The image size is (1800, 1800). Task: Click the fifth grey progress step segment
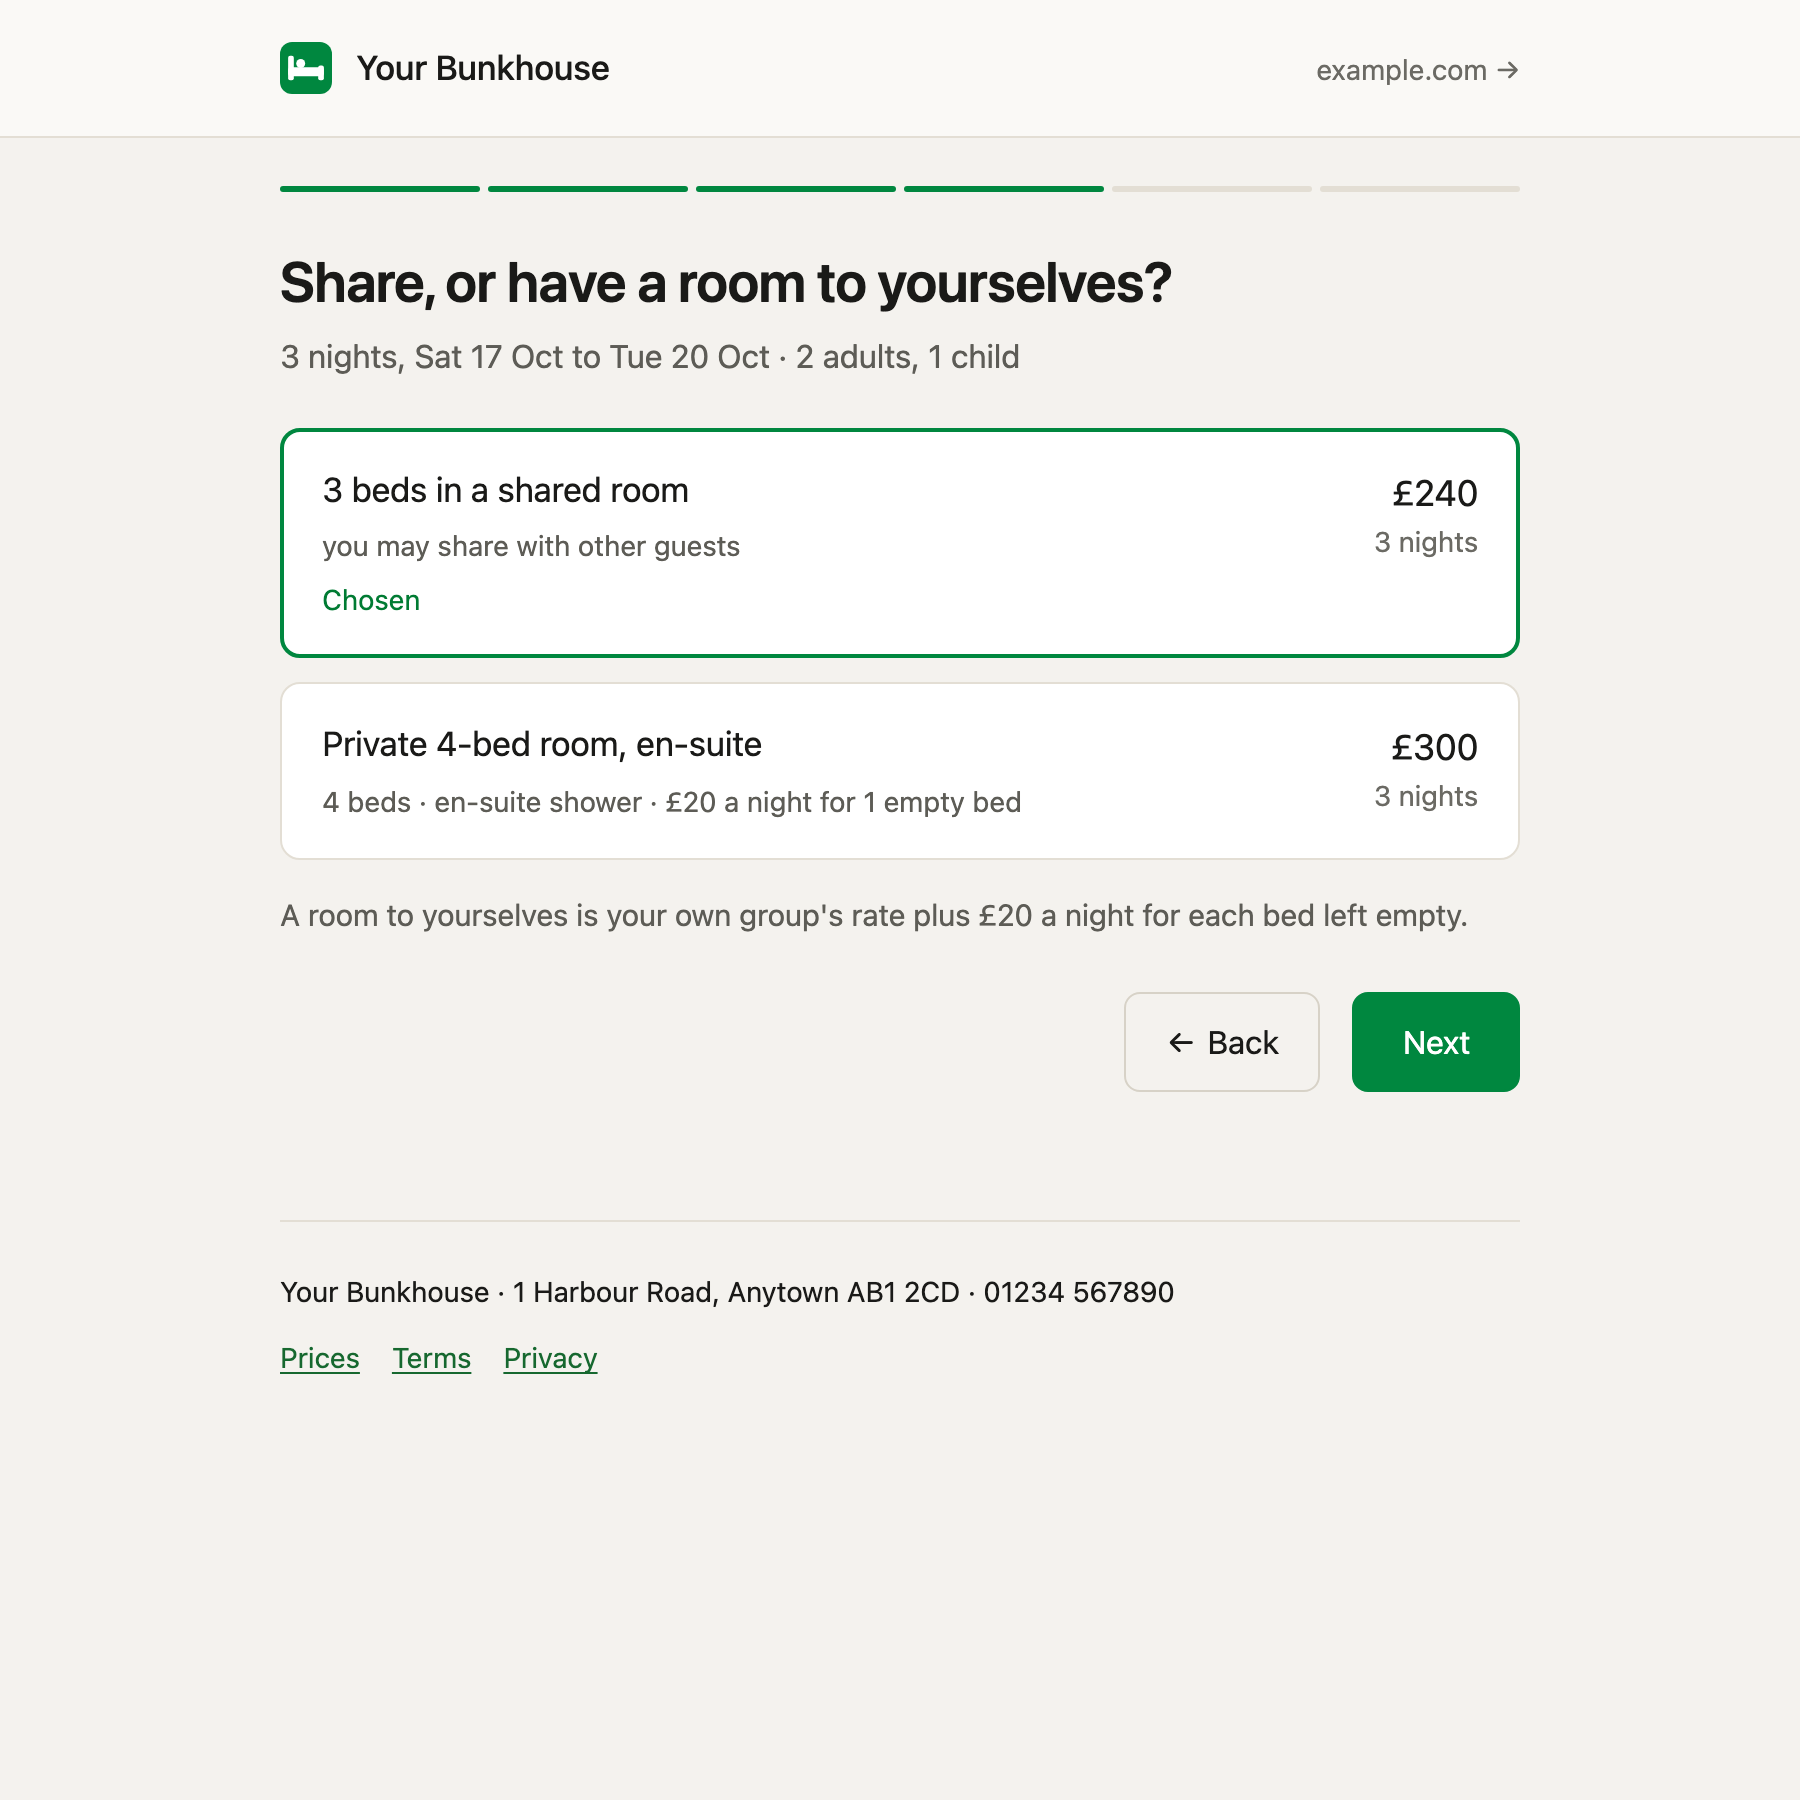1212,189
